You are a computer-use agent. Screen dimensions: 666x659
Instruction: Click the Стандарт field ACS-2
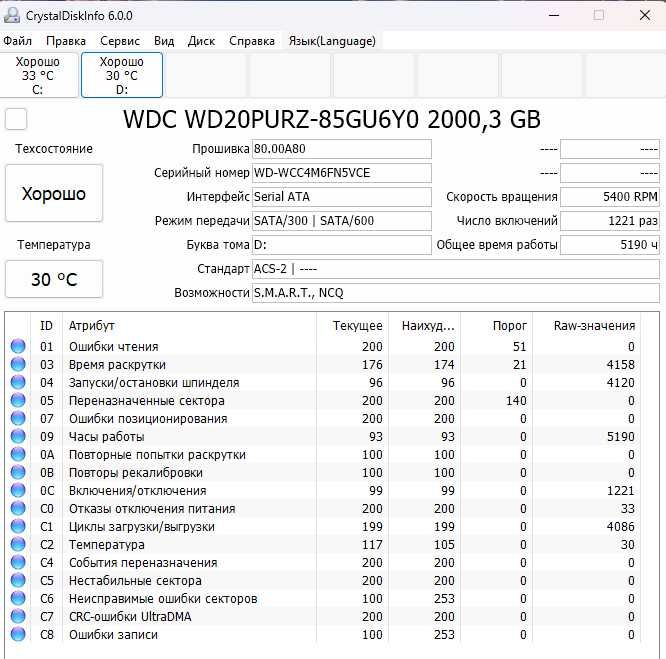pos(456,269)
